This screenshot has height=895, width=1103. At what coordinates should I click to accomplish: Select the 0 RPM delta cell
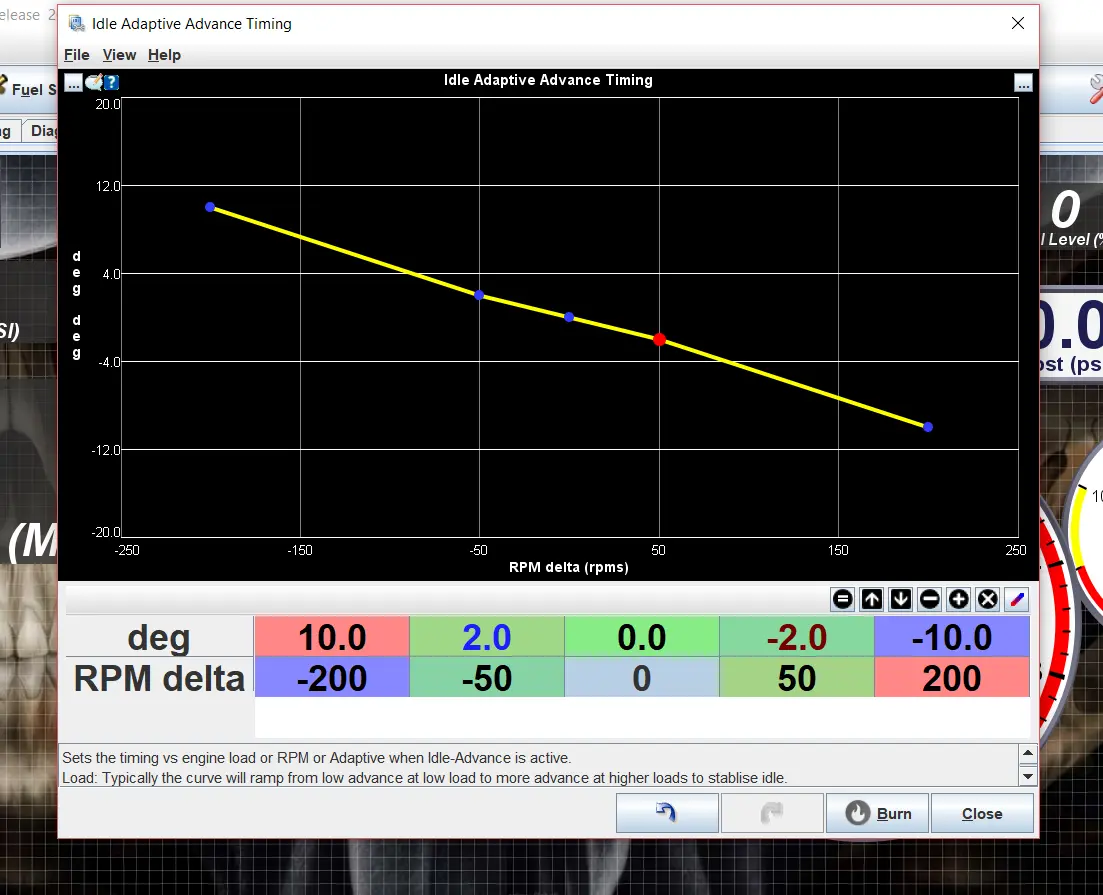tap(642, 678)
